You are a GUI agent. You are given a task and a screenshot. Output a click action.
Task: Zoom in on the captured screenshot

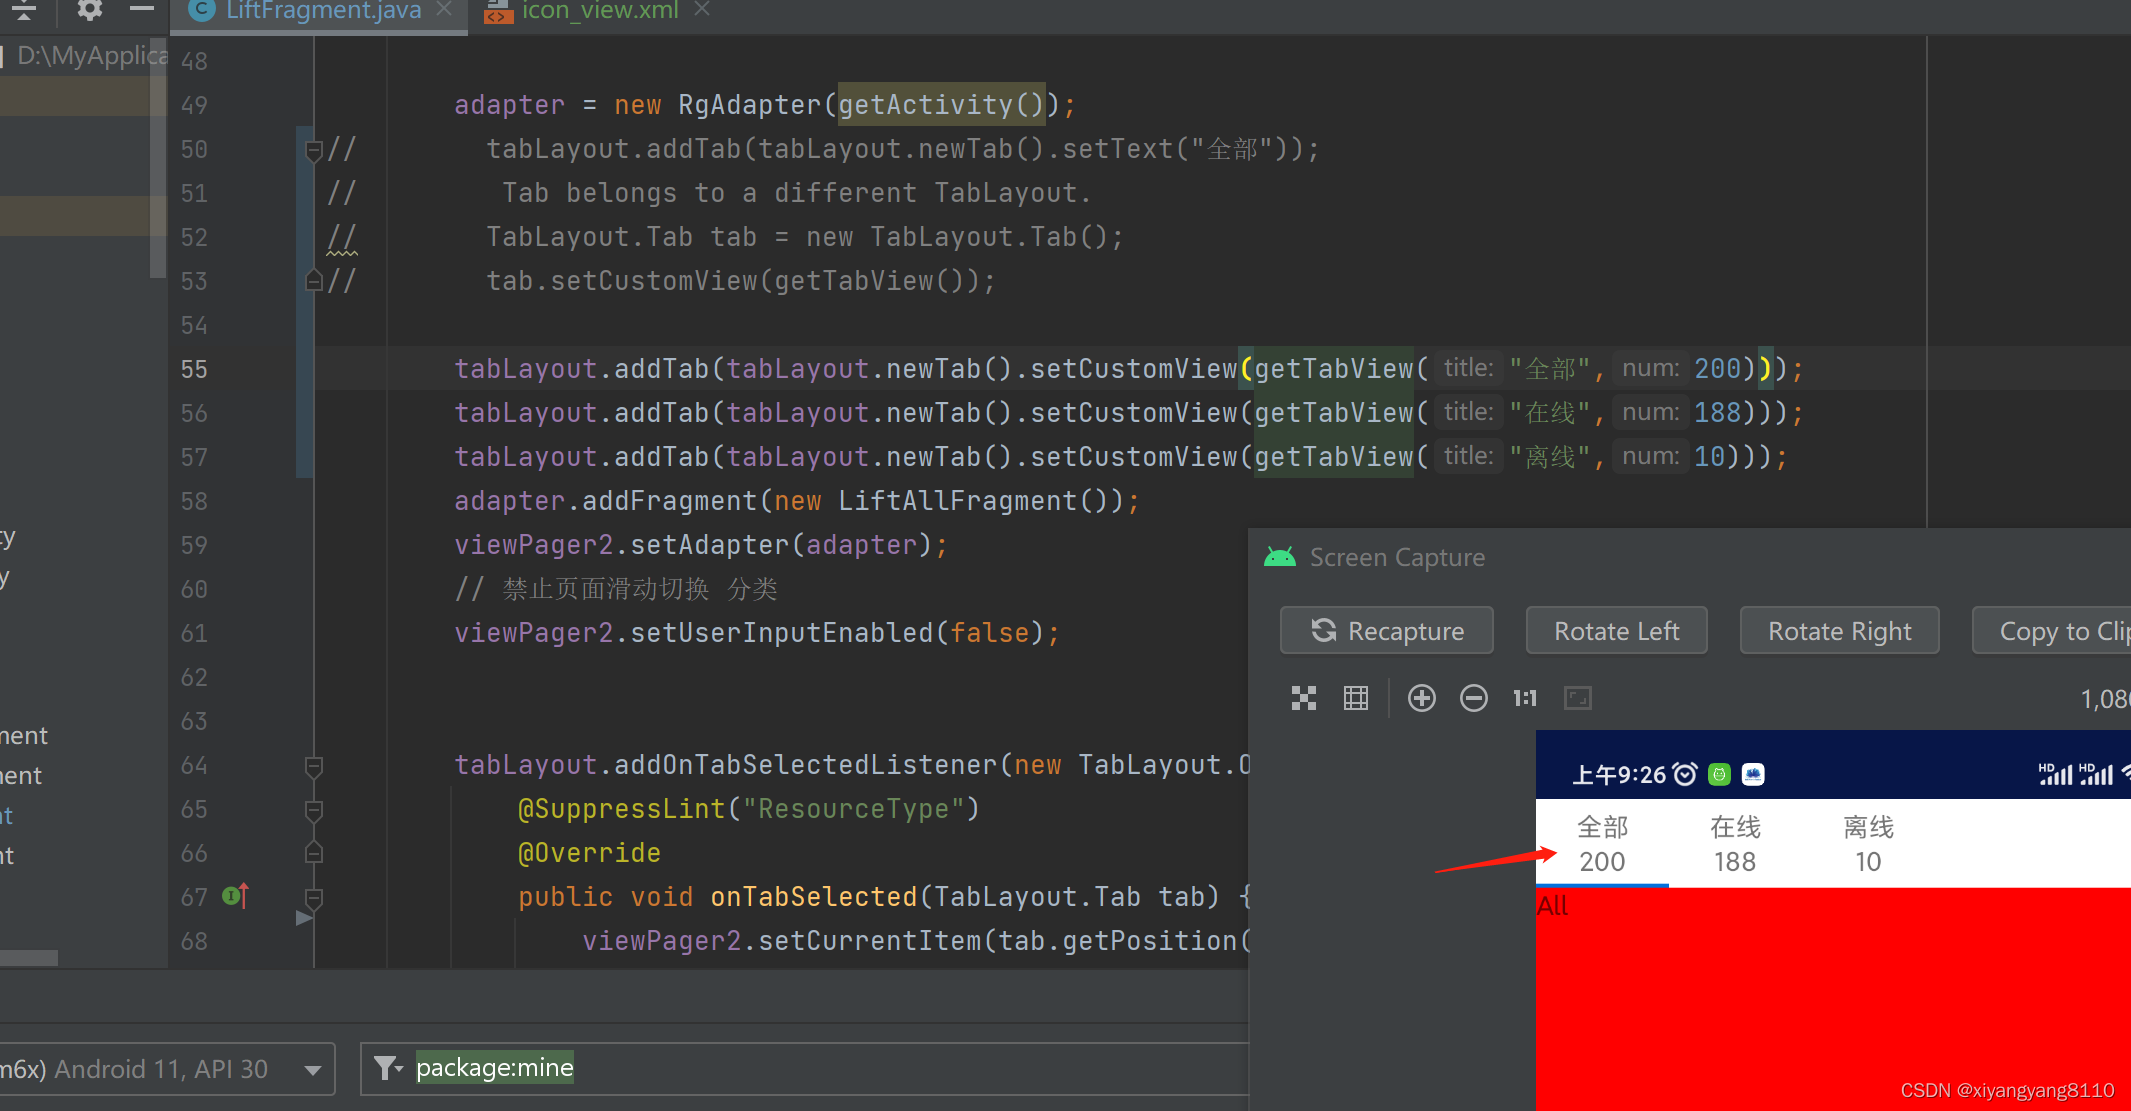[1421, 698]
